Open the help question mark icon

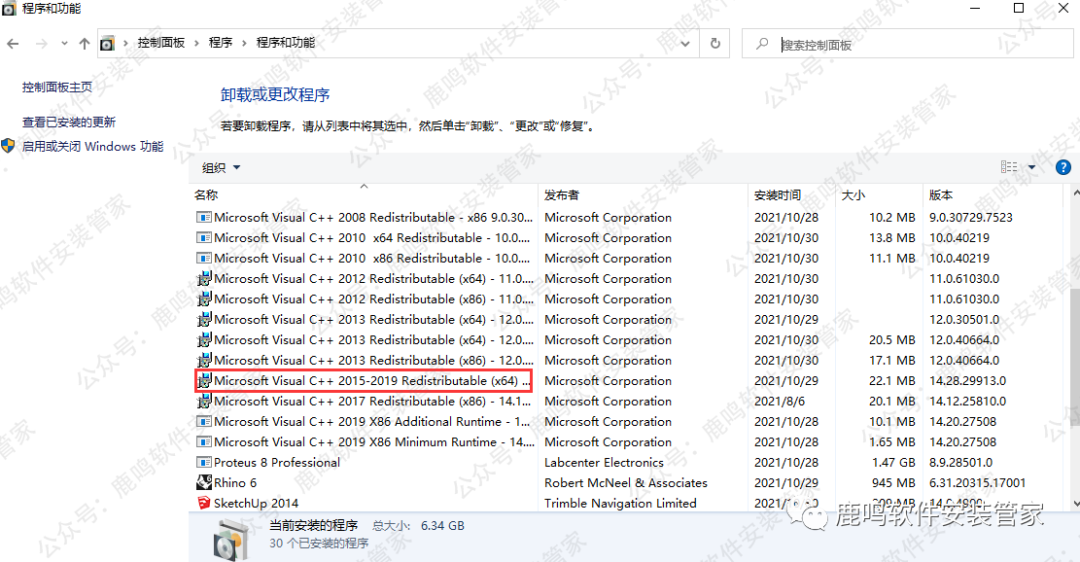(1063, 167)
